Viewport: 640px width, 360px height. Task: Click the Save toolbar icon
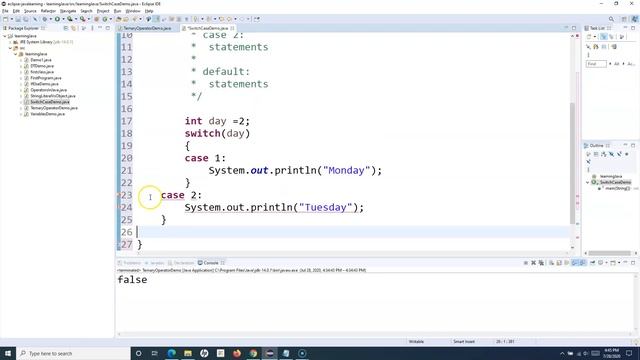(x=18, y=19)
